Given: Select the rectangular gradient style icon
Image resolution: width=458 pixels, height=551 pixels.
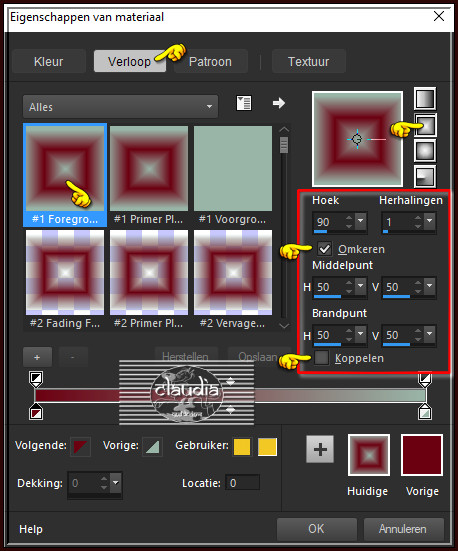Looking at the screenshot, I should click(425, 125).
